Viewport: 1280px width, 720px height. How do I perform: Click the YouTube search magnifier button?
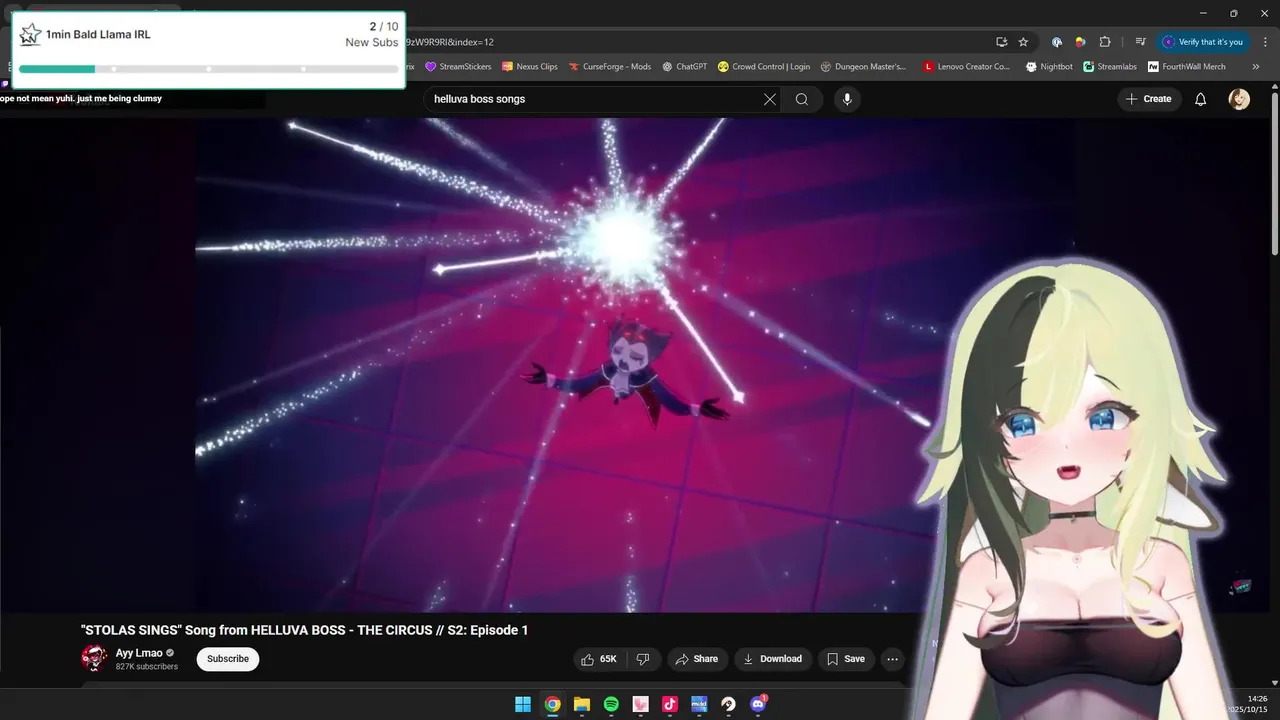click(802, 99)
